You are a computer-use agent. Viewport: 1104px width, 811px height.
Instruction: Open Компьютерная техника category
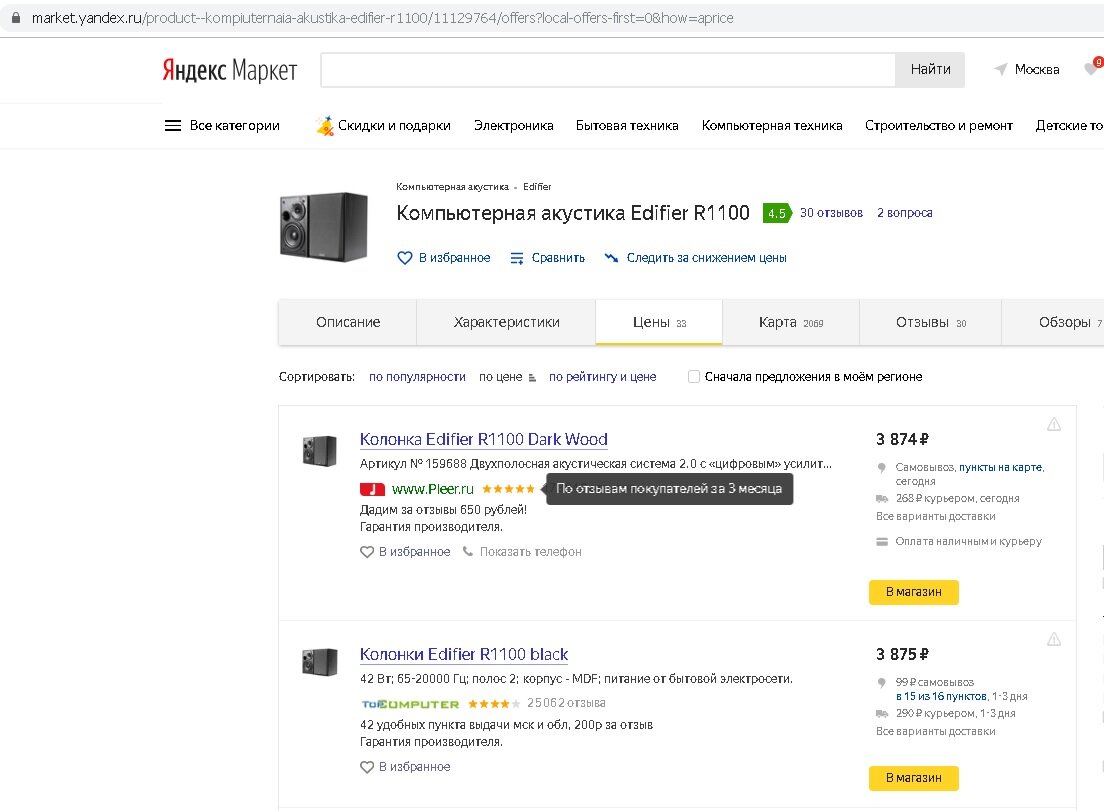pos(772,125)
